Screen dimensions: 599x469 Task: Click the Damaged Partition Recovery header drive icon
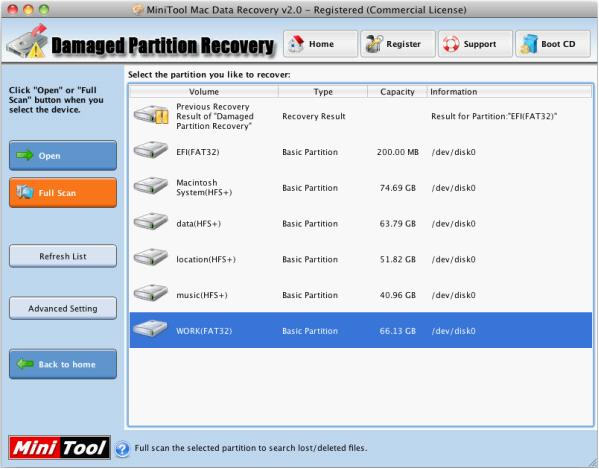(27, 41)
